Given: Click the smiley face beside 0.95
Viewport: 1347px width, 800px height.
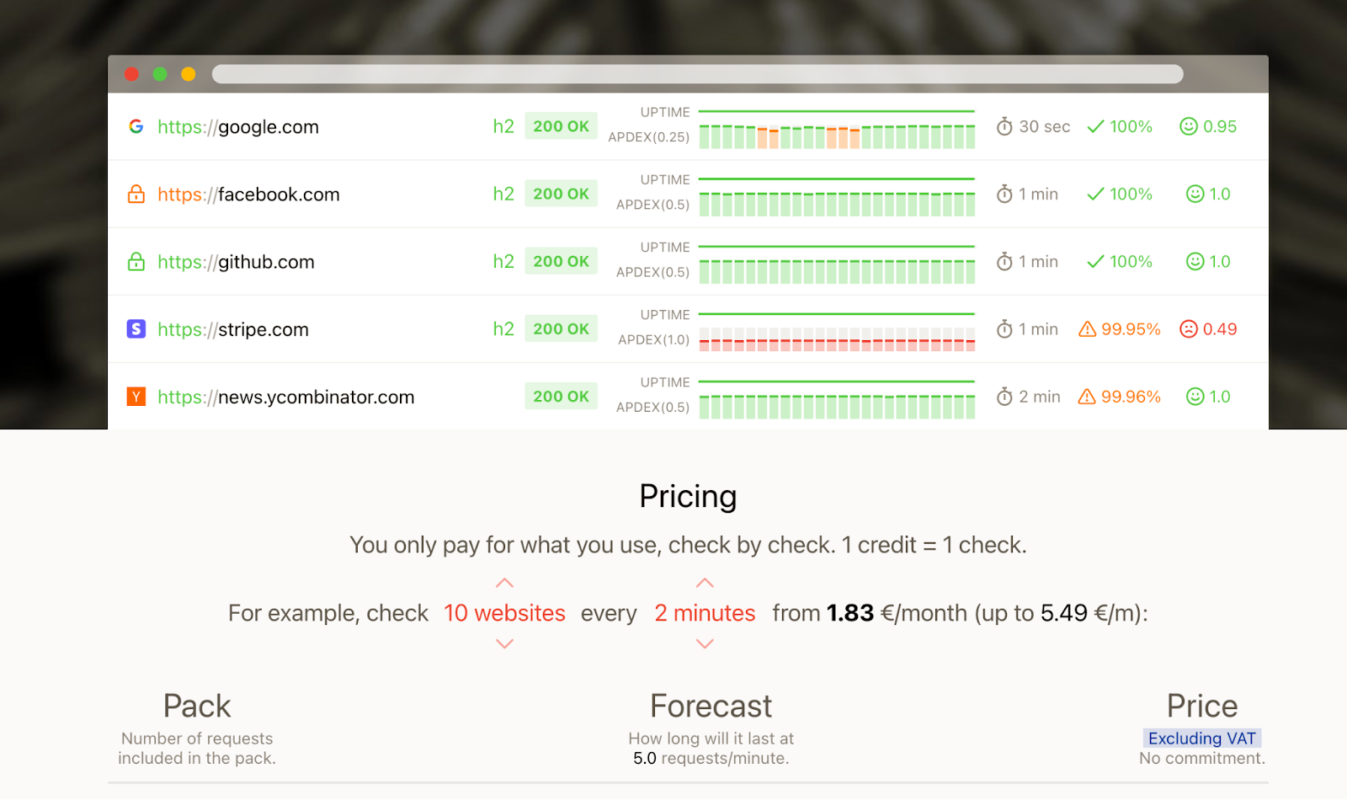Looking at the screenshot, I should tap(1188, 127).
